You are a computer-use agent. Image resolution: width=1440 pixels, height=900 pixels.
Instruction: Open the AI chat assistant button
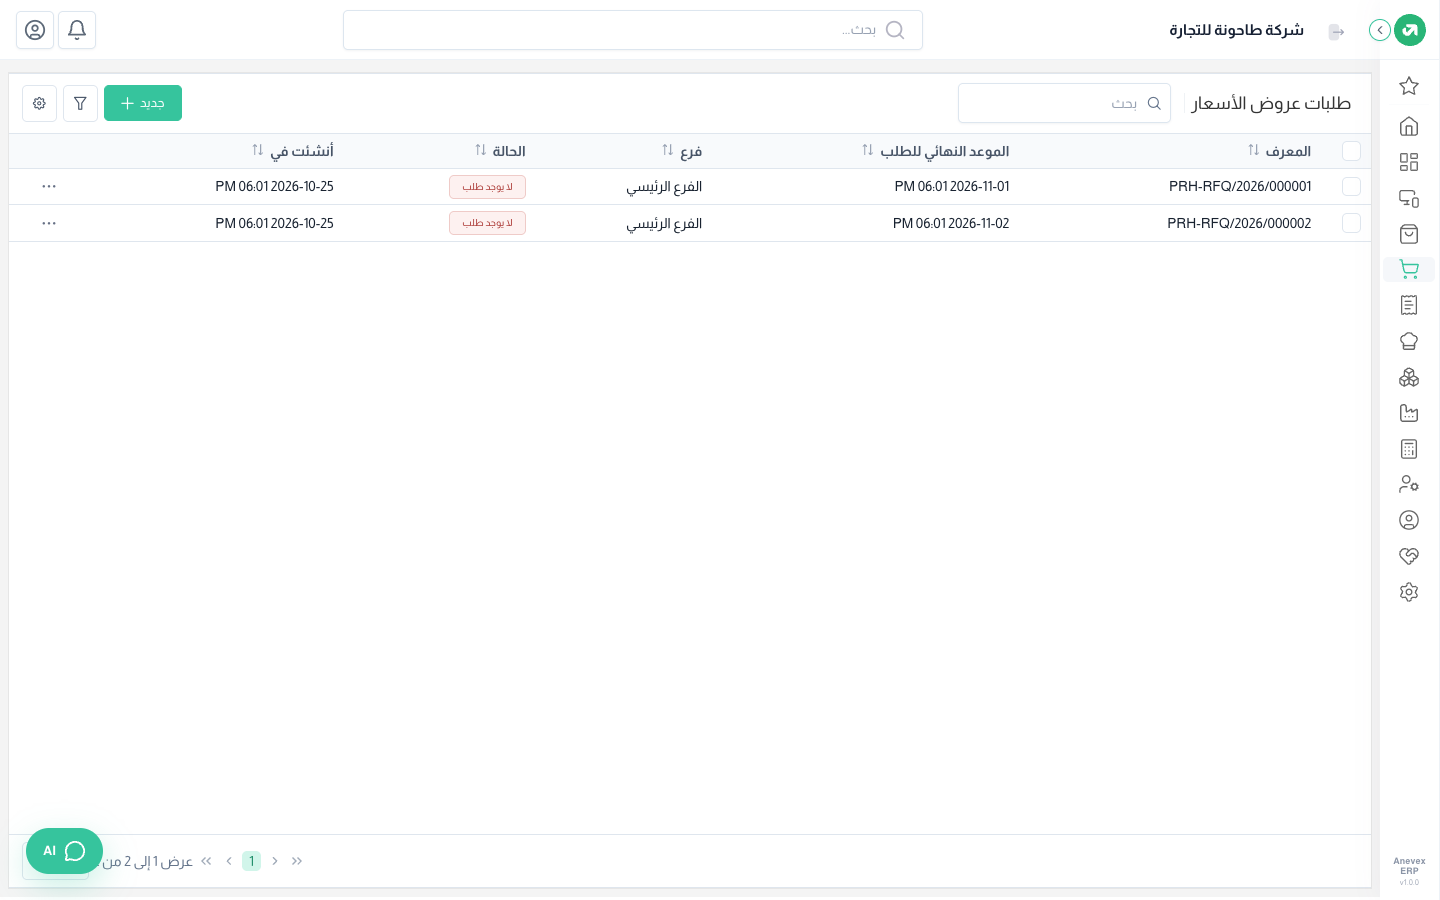coord(64,851)
